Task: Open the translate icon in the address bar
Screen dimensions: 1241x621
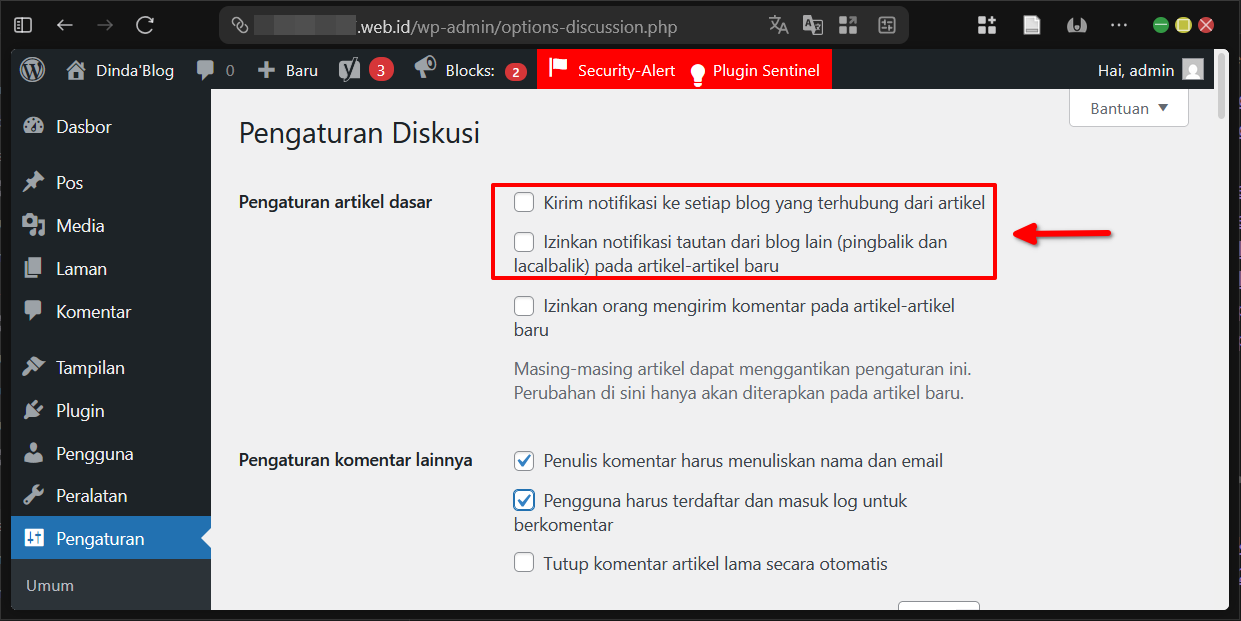Action: (778, 25)
